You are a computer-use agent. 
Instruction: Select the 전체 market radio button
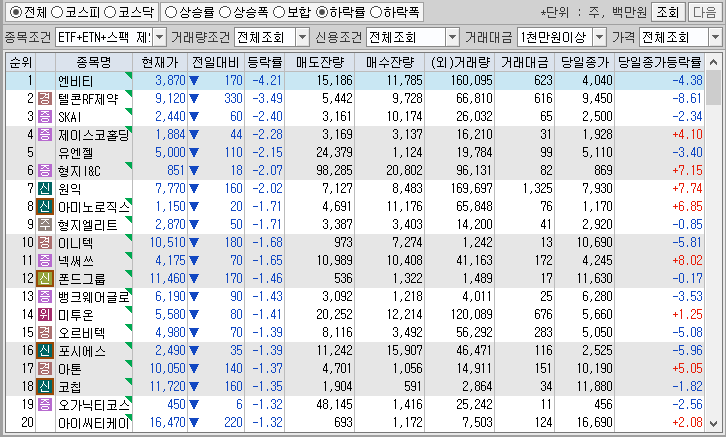tap(16, 12)
